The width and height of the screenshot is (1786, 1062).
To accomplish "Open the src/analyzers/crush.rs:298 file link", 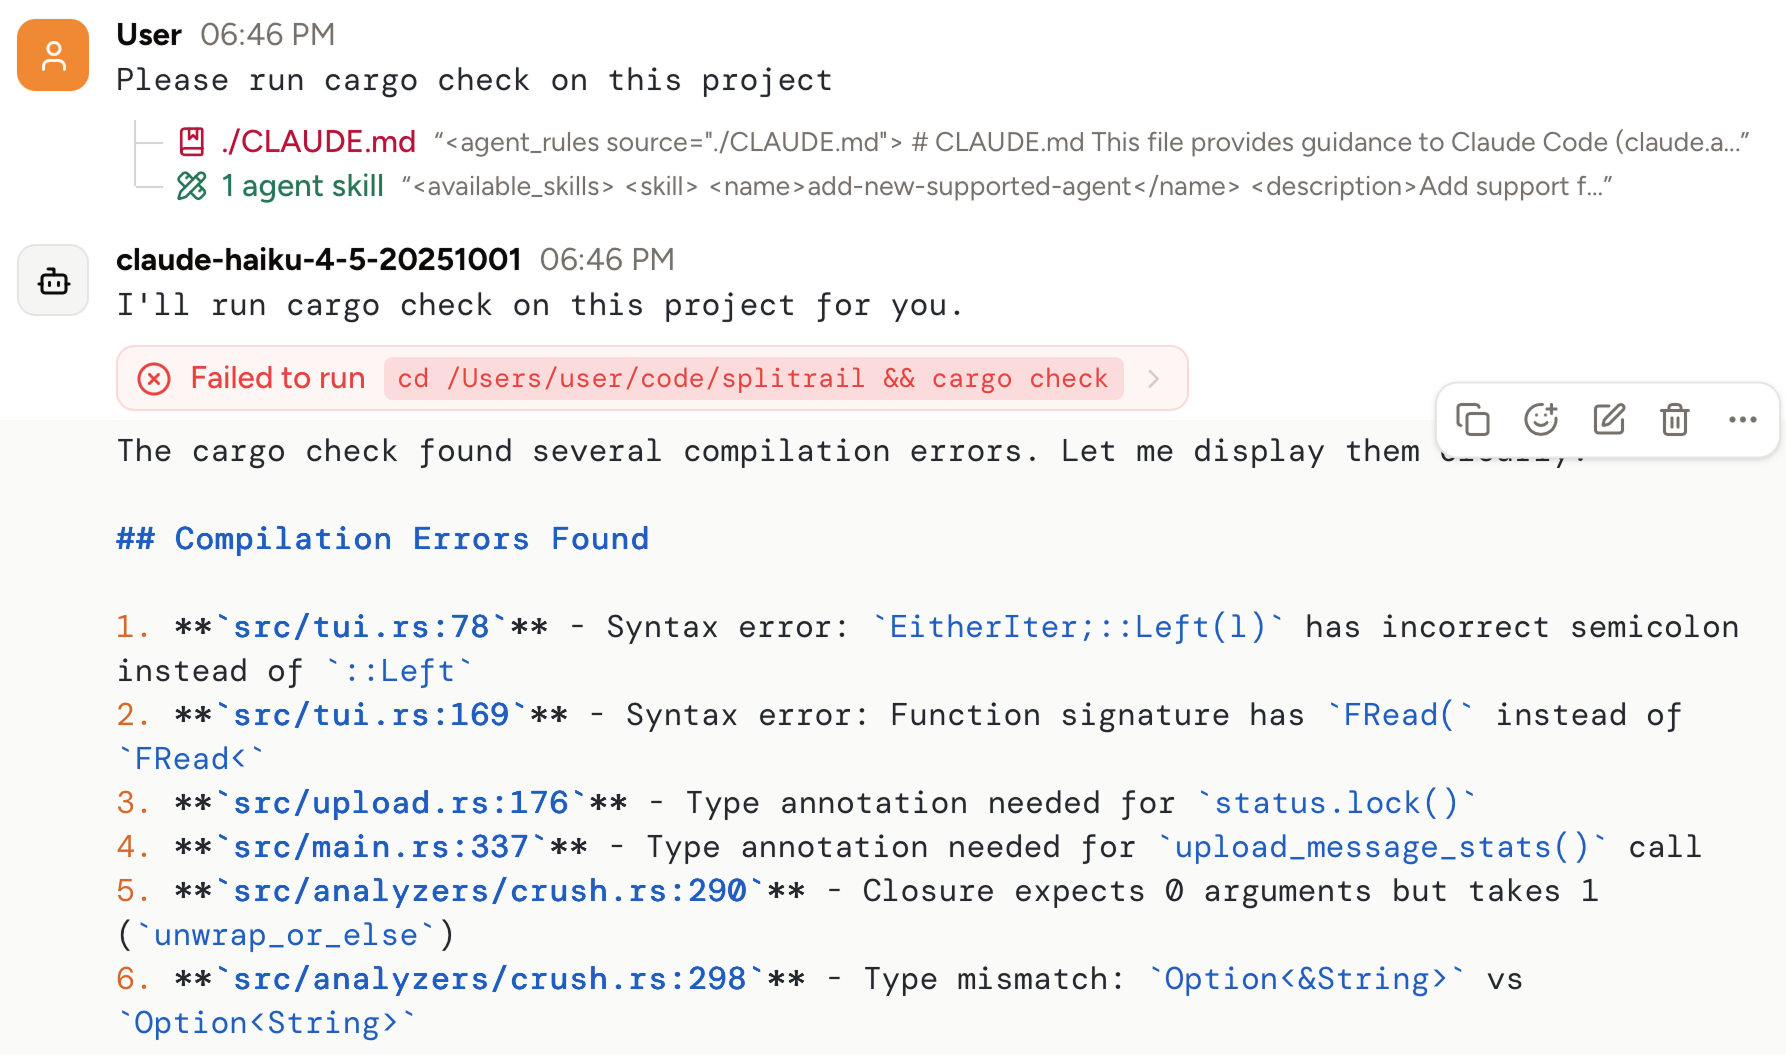I will (489, 978).
